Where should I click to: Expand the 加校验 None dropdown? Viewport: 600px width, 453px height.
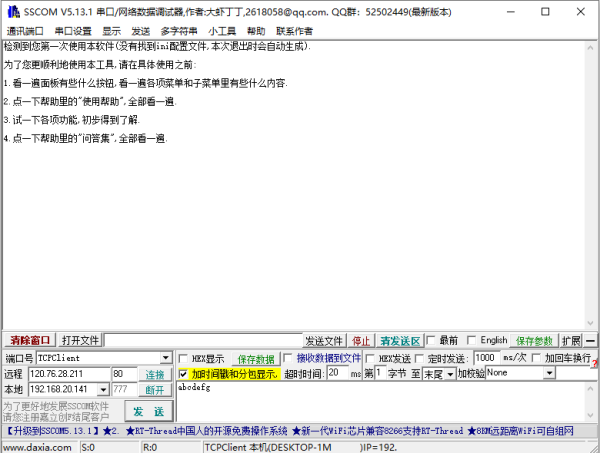click(x=549, y=373)
